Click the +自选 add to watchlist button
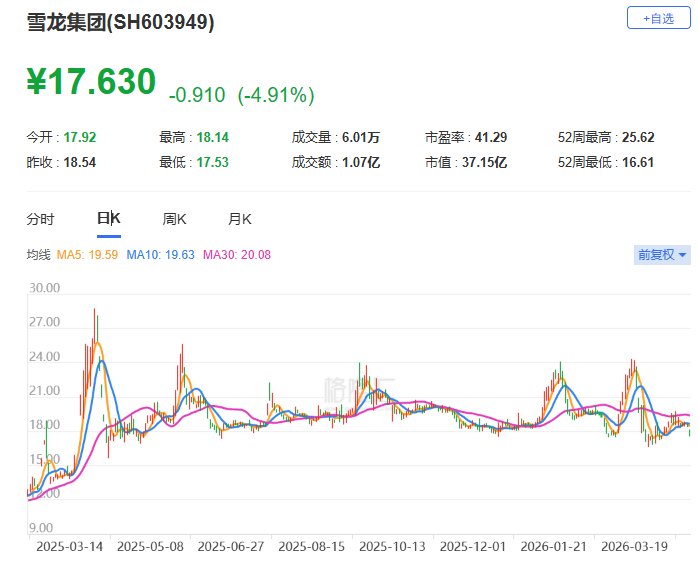The height and width of the screenshot is (561, 699). pyautogui.click(x=658, y=18)
